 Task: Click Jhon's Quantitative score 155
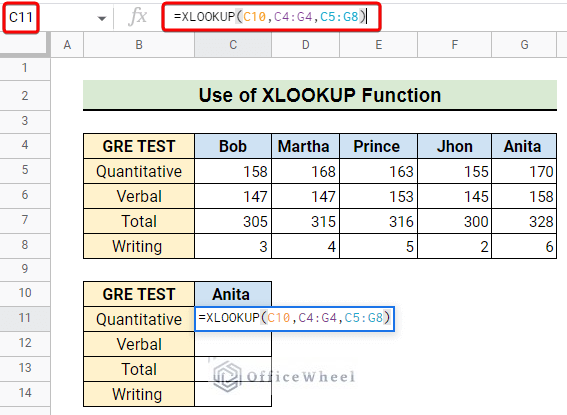(x=455, y=171)
